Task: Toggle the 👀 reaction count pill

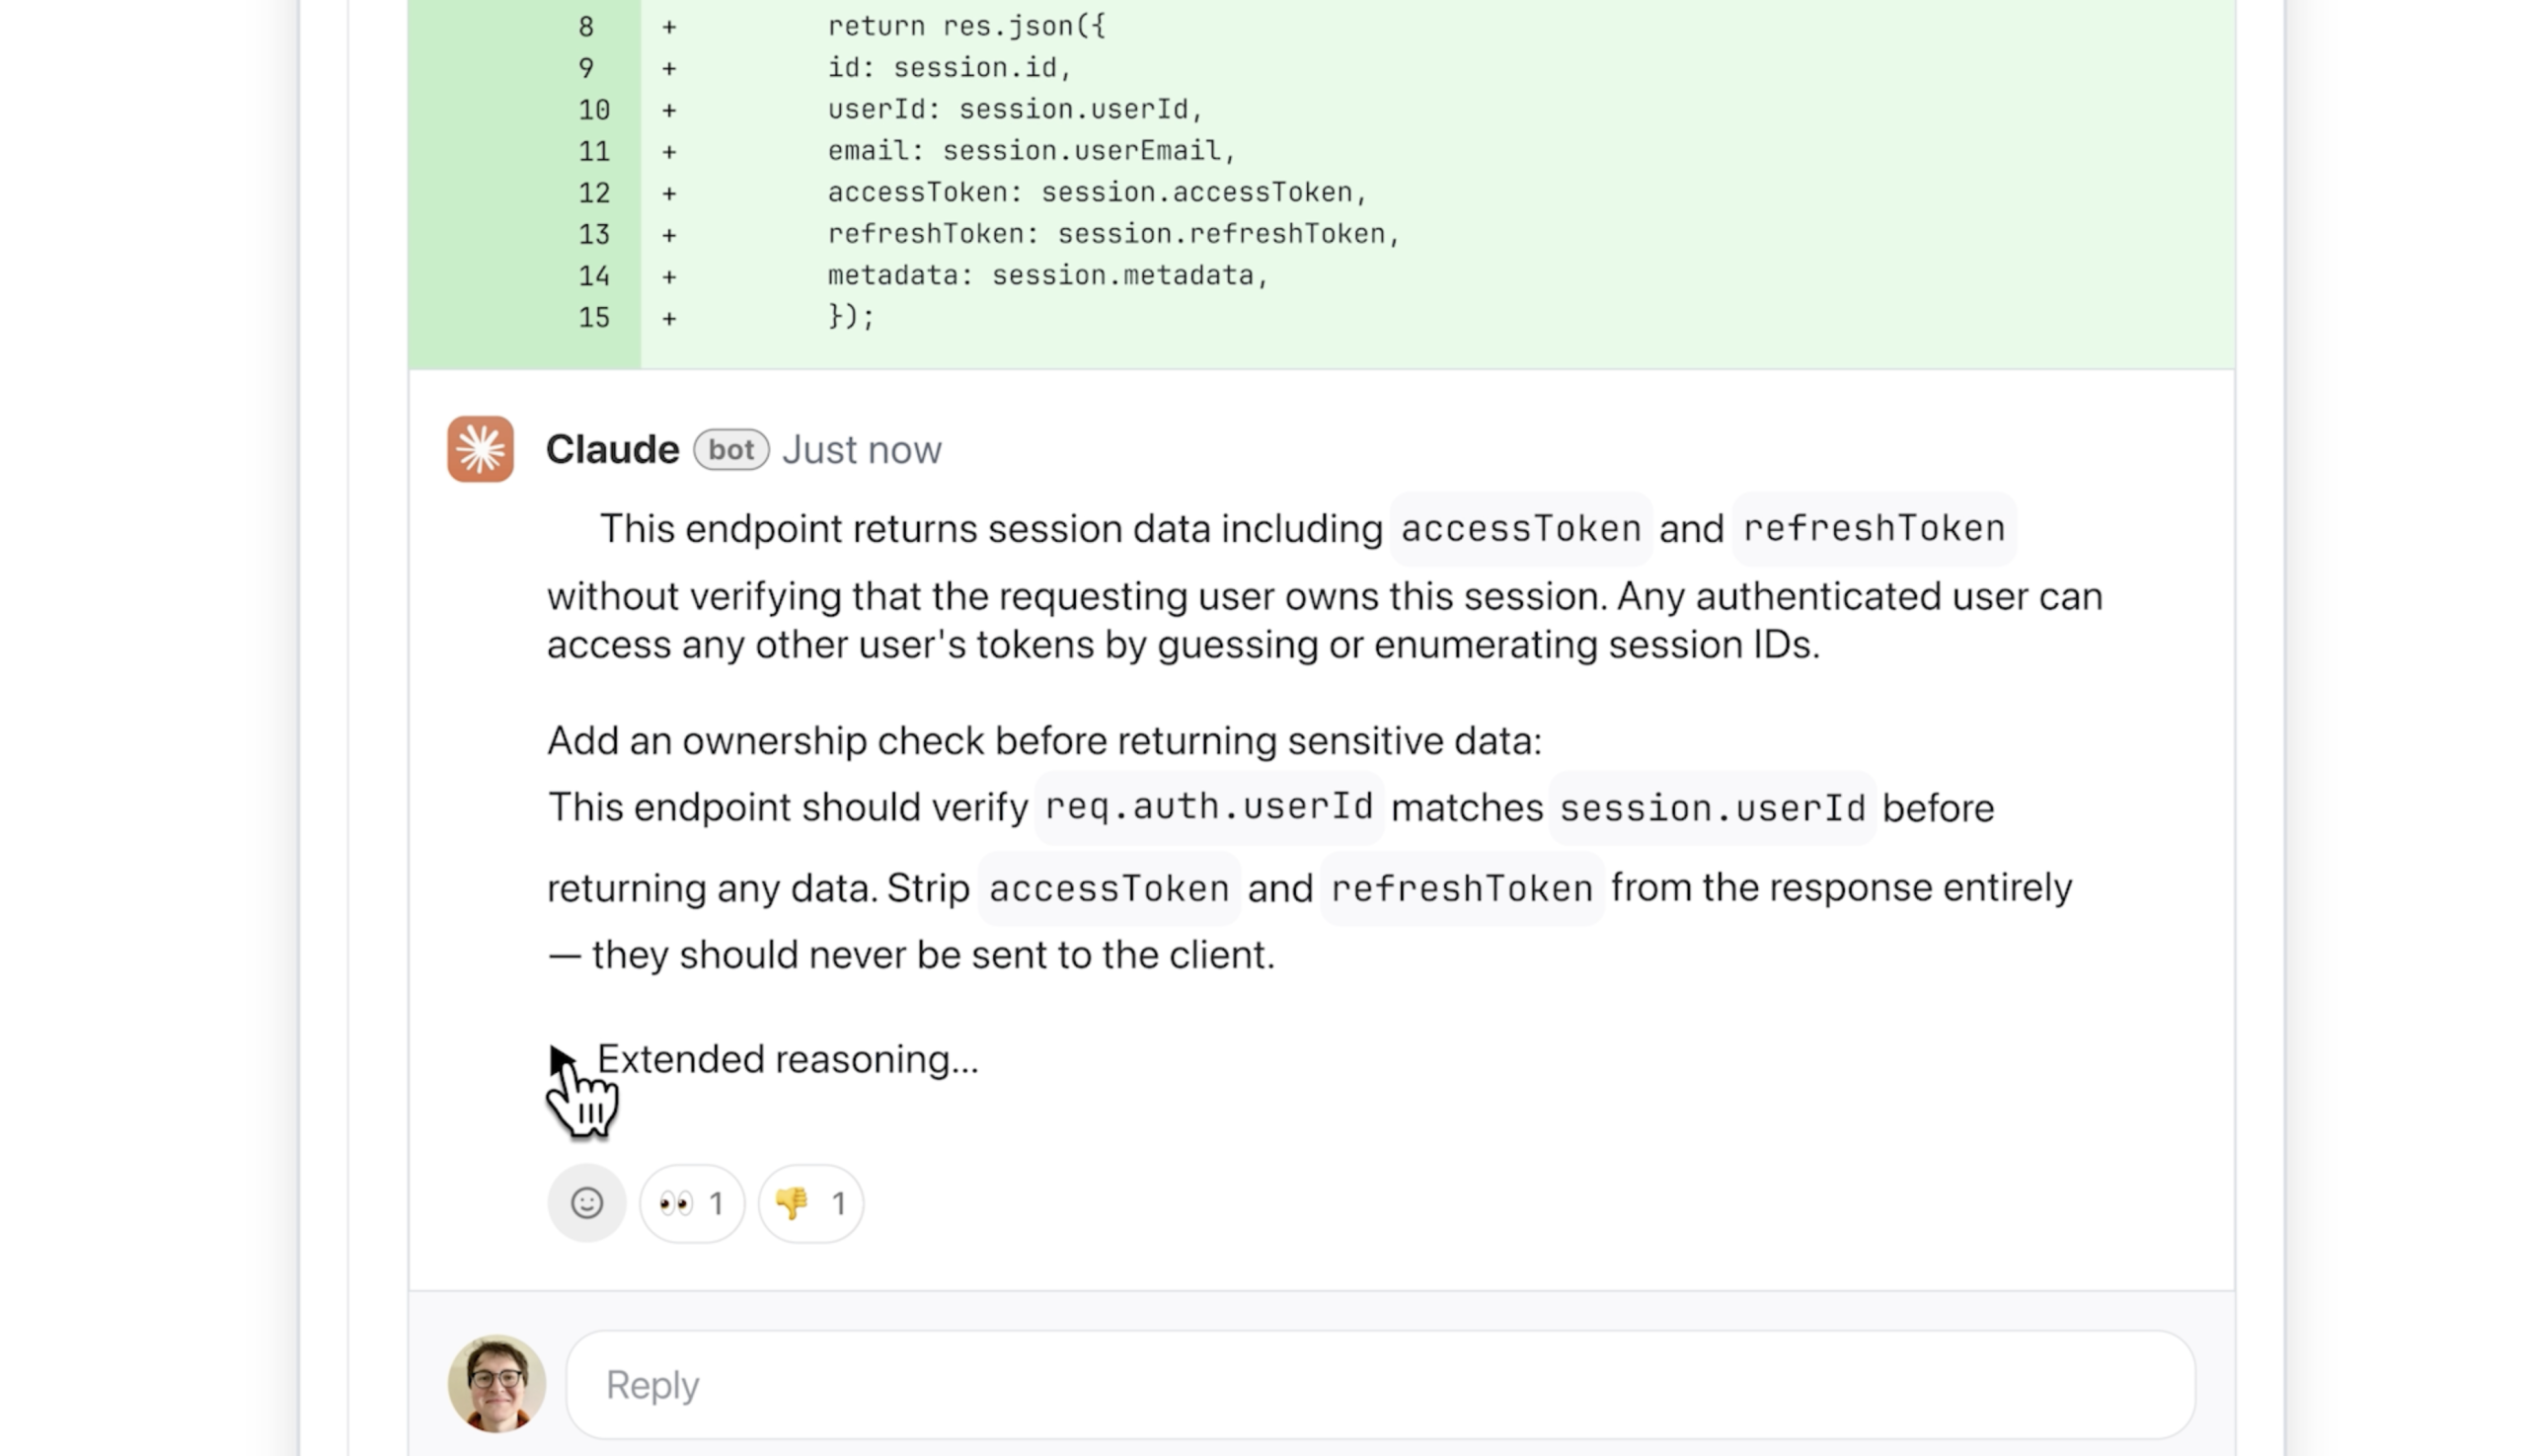Action: tap(691, 1202)
